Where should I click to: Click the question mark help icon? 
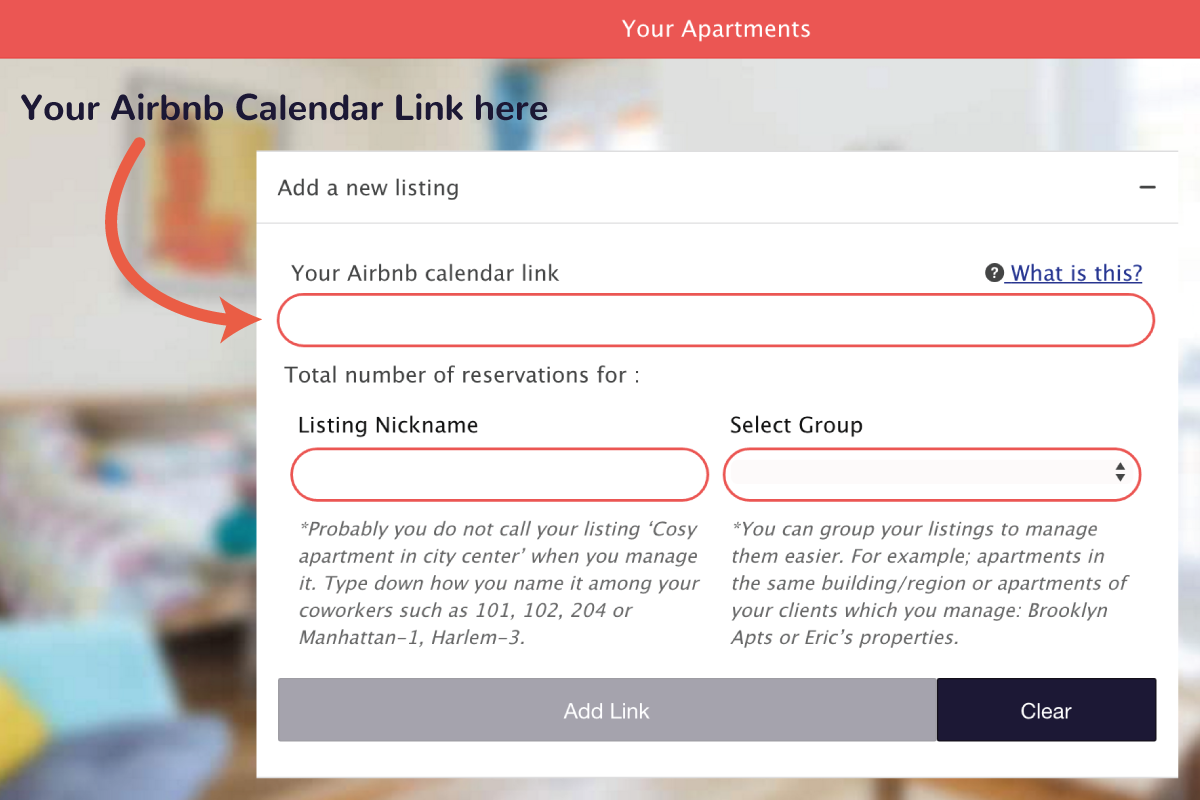pyautogui.click(x=994, y=273)
